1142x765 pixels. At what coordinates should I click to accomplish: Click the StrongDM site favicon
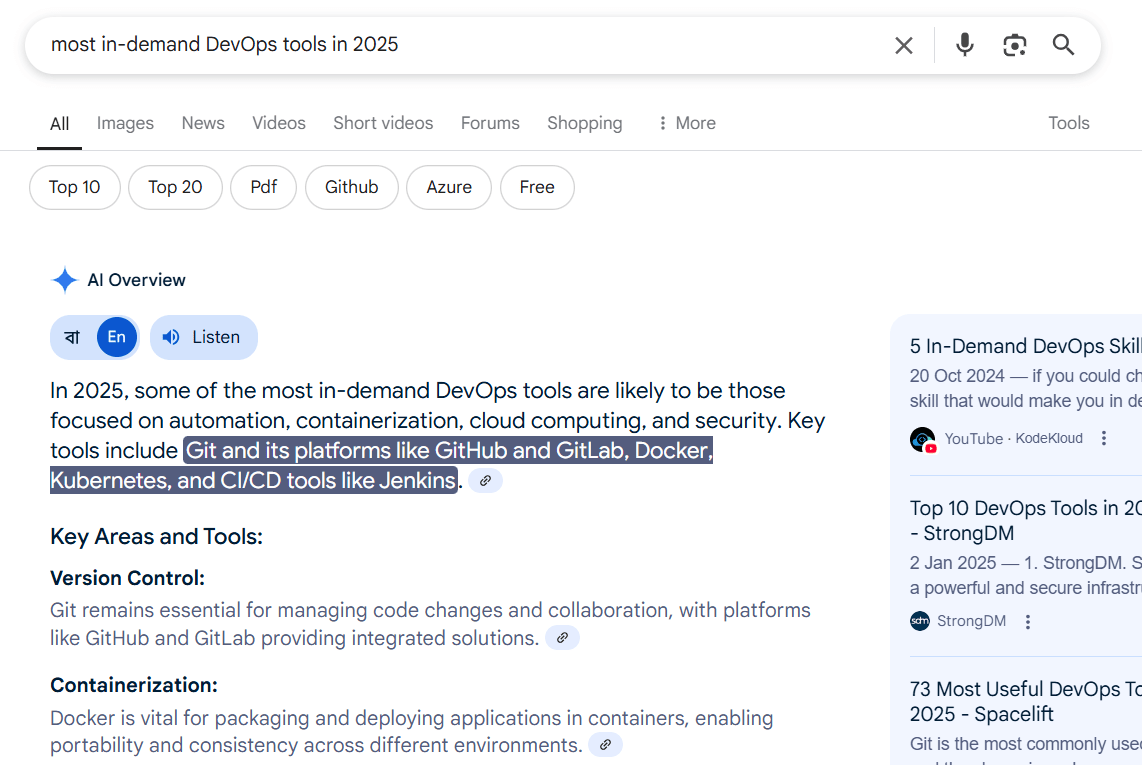coord(920,621)
